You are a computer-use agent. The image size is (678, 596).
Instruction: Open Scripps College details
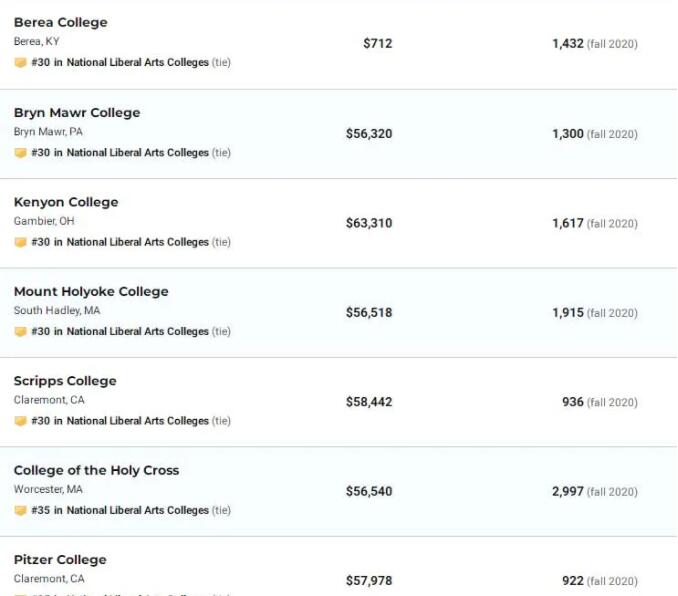pyautogui.click(x=65, y=381)
